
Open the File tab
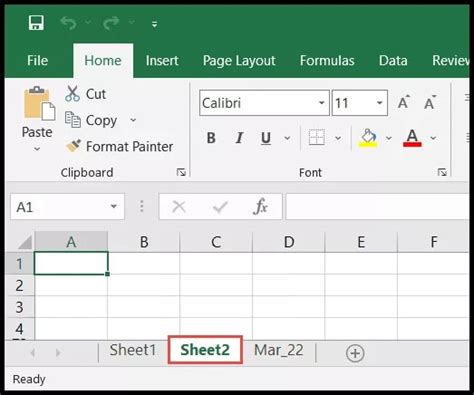coord(37,61)
